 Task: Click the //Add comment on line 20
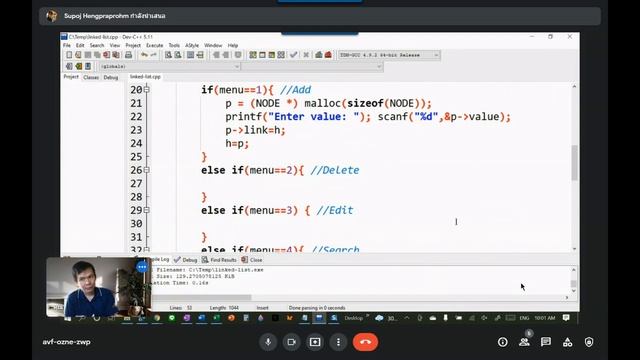pos(295,90)
